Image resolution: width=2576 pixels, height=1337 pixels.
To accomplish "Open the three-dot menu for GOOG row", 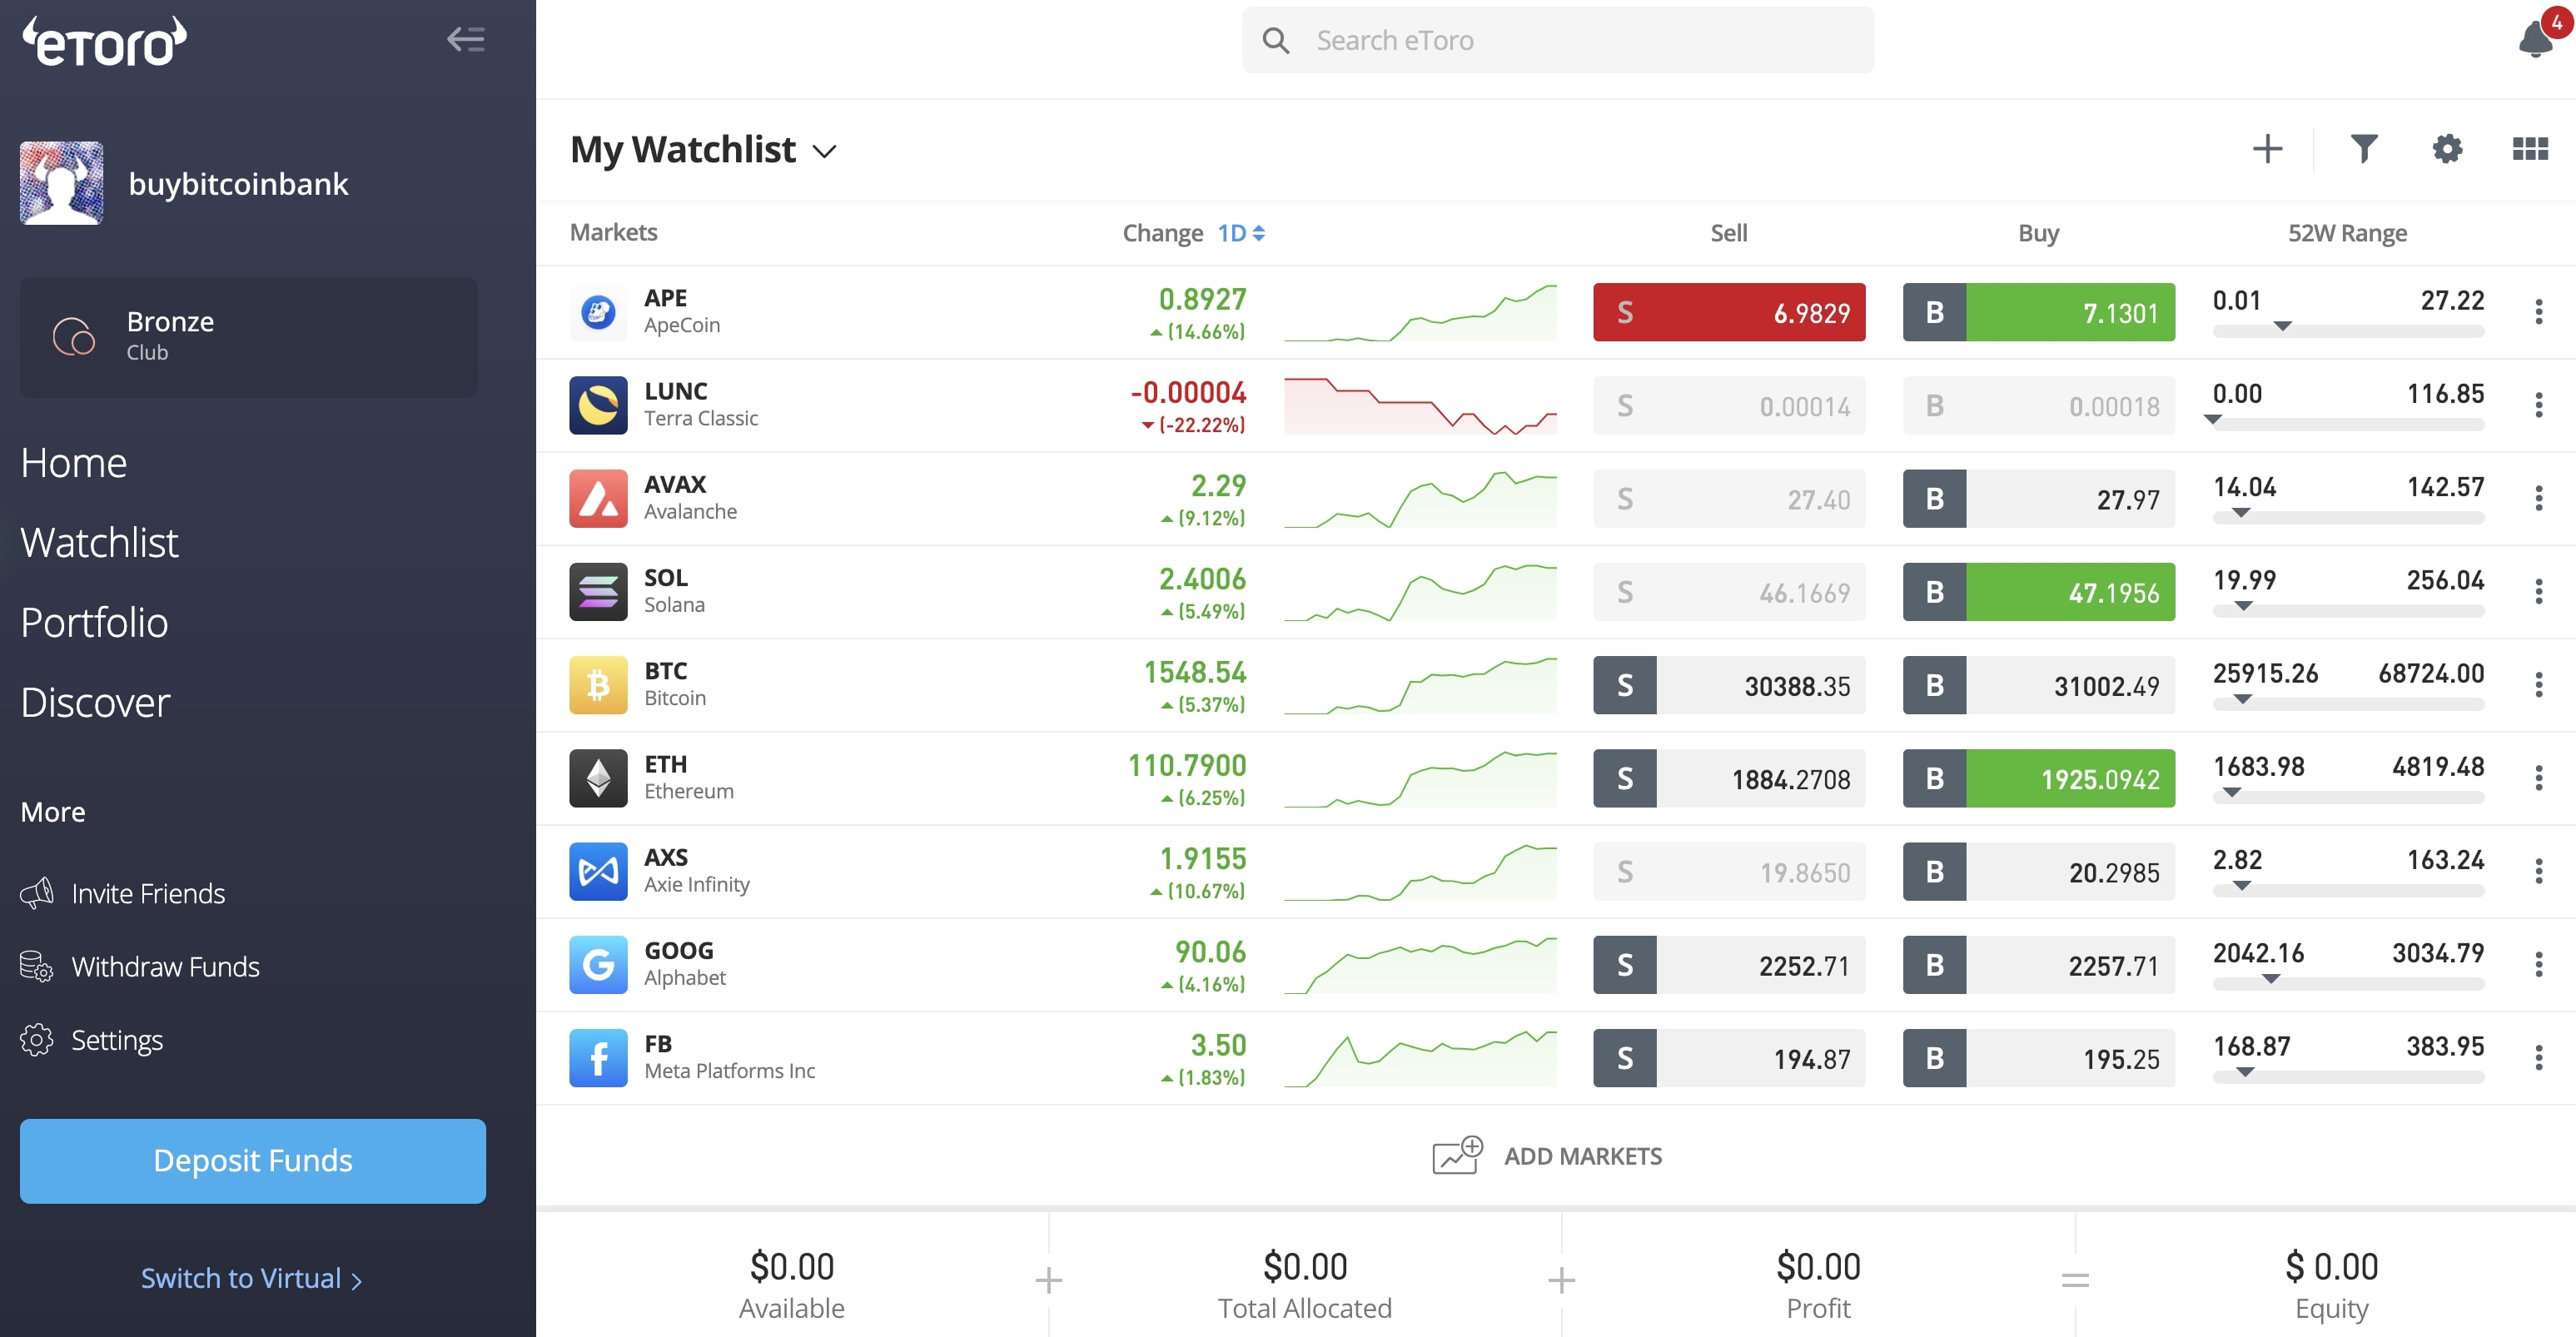I will [x=2538, y=965].
